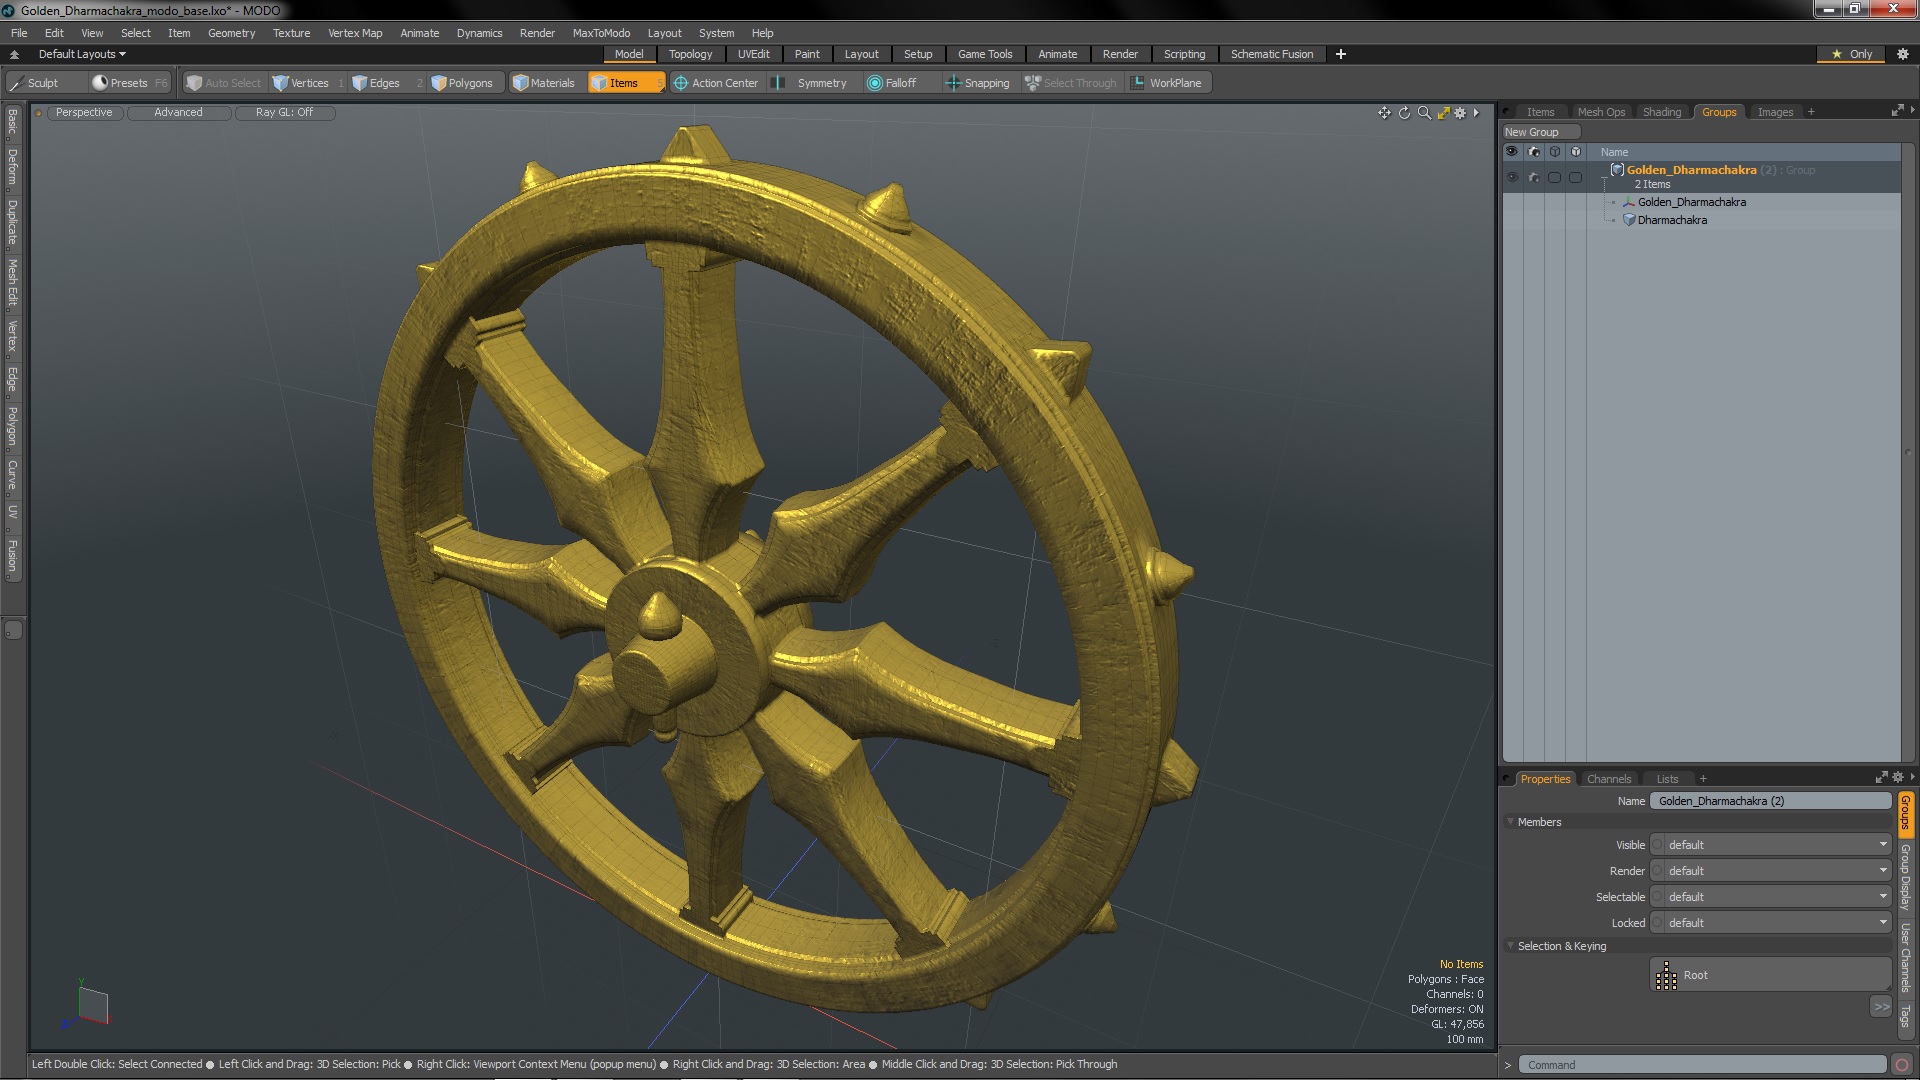Click the viewport pan (move arrows) icon

1384,113
